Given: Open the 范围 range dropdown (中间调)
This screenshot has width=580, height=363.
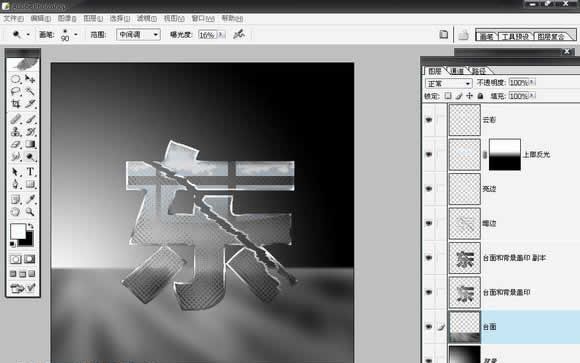Looking at the screenshot, I should click(x=138, y=35).
